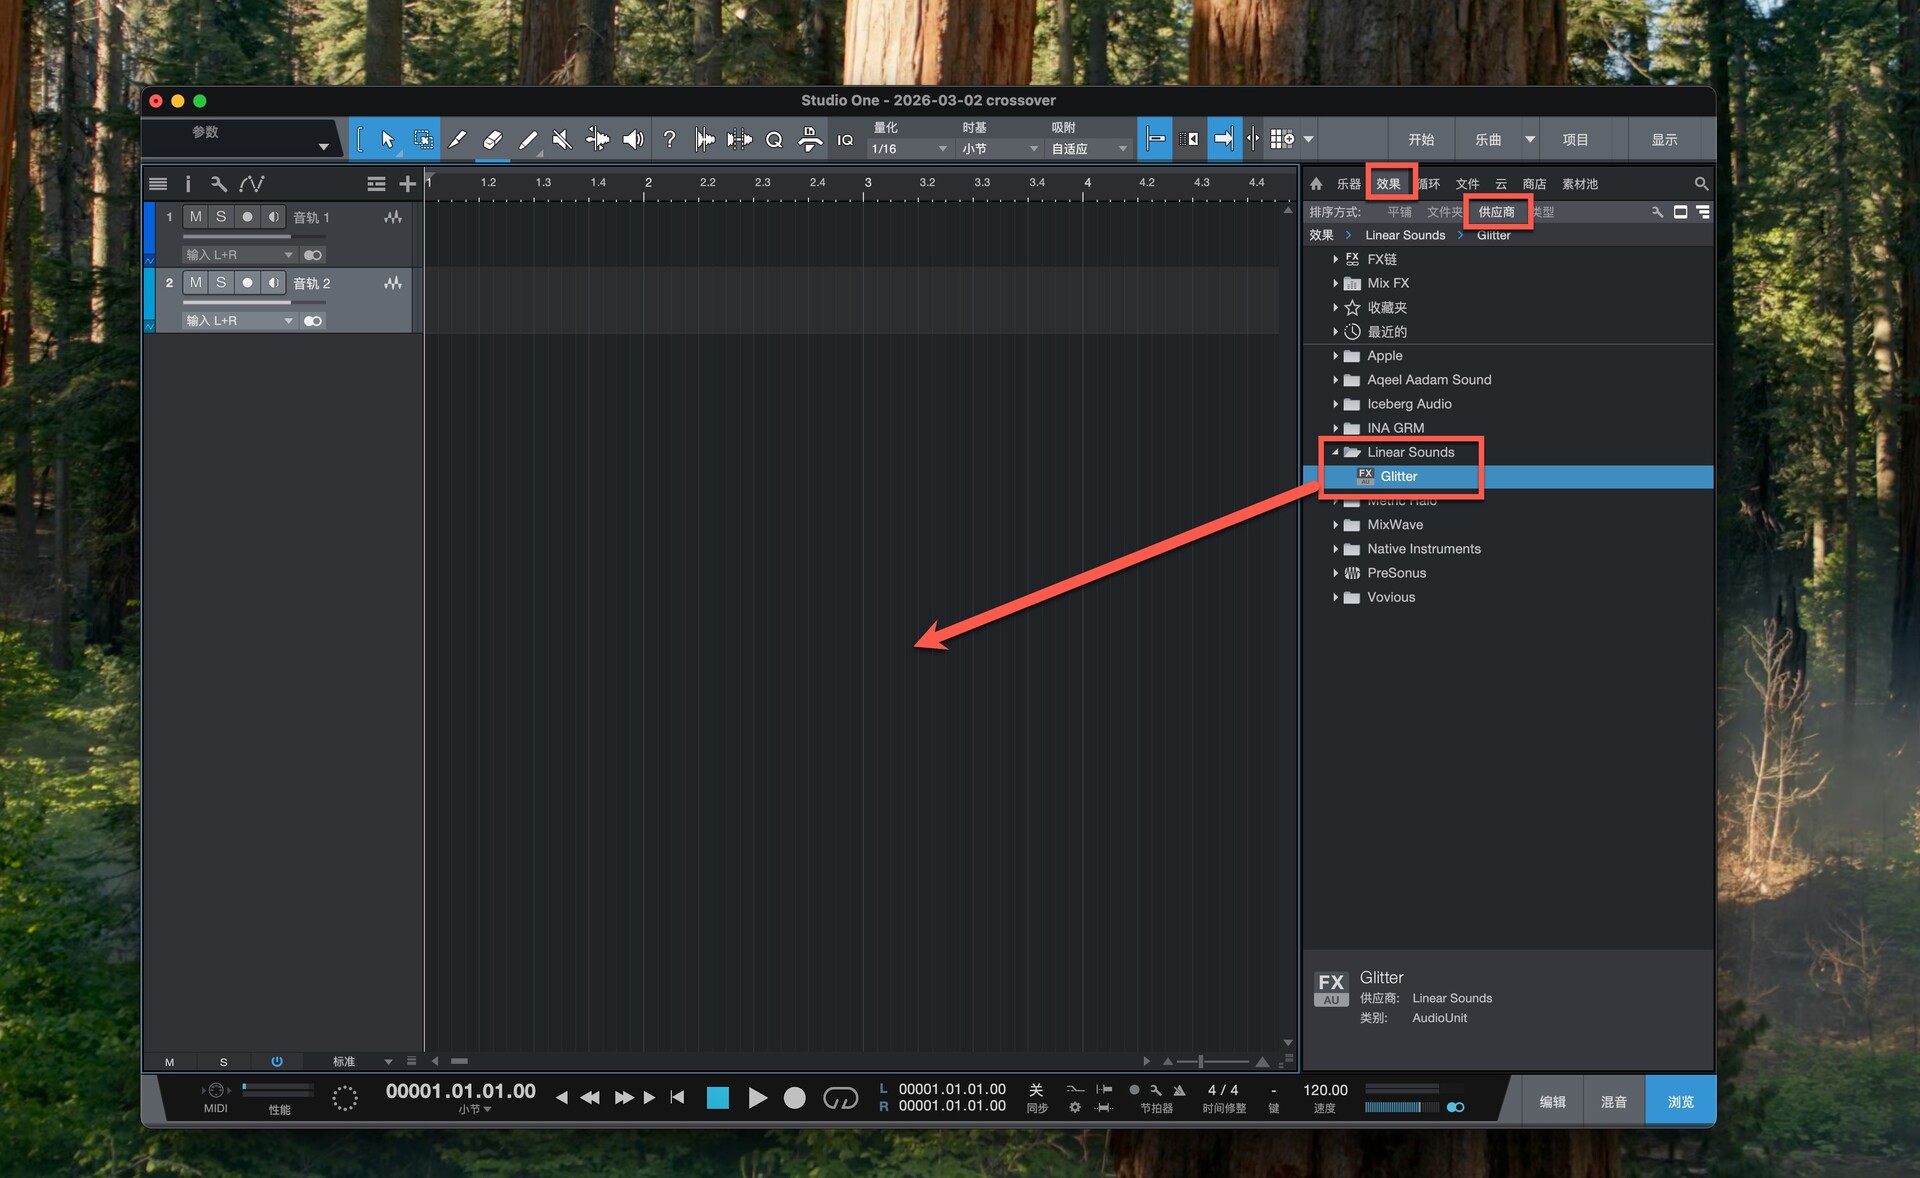
Task: Collapse the Linear Sounds folder
Action: tap(1335, 452)
